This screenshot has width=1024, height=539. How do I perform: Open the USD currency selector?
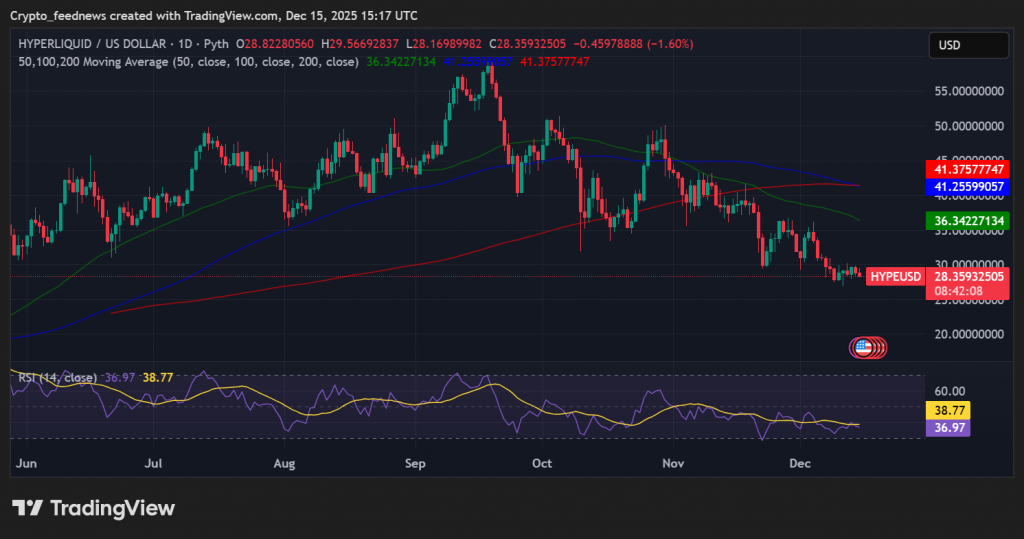(x=969, y=46)
